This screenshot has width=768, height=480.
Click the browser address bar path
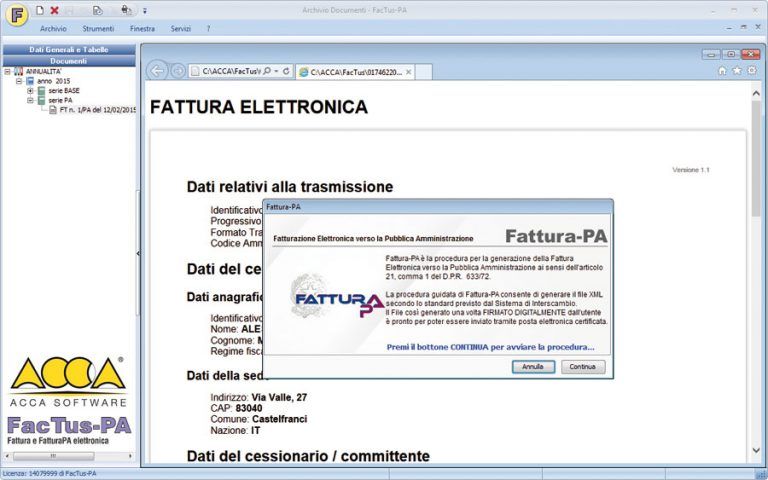[x=232, y=71]
